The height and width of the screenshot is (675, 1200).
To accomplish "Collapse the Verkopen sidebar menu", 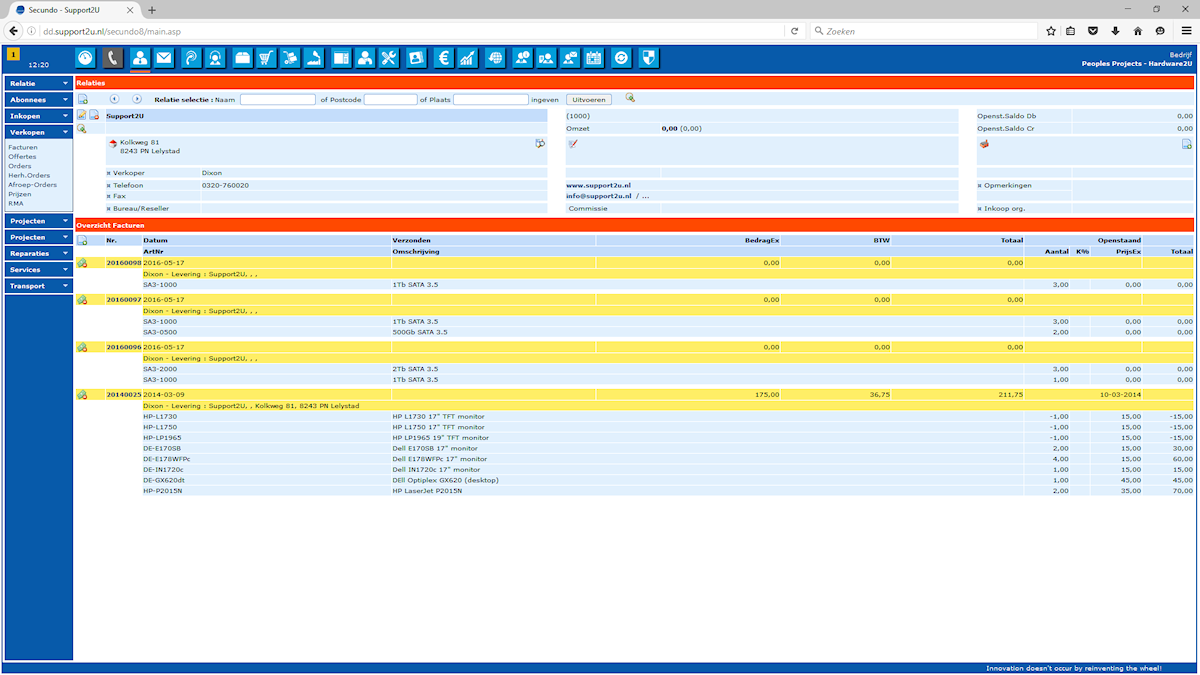I will (x=39, y=132).
